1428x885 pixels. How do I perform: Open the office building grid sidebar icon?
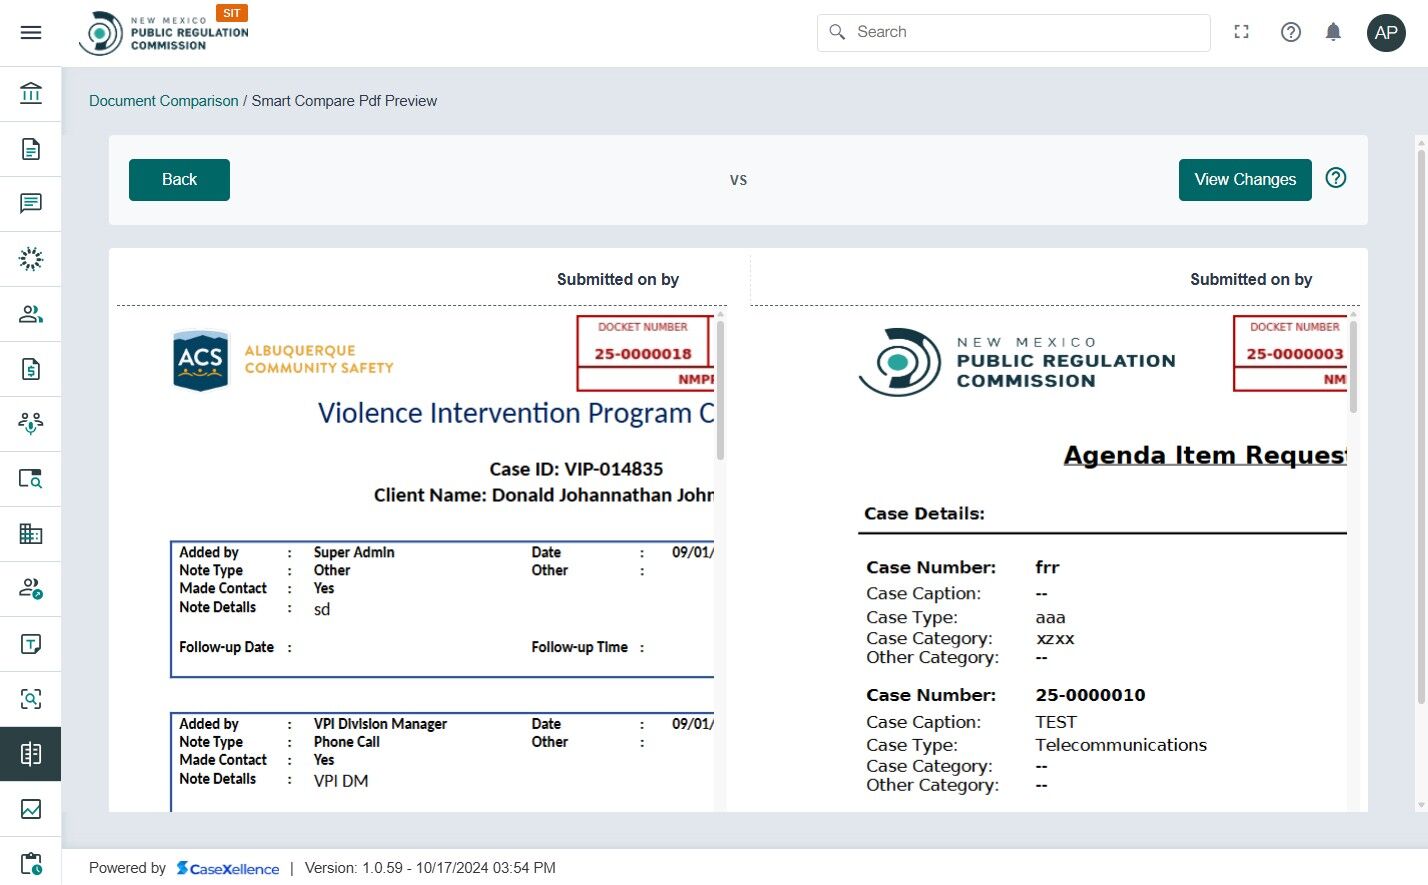[x=31, y=534]
